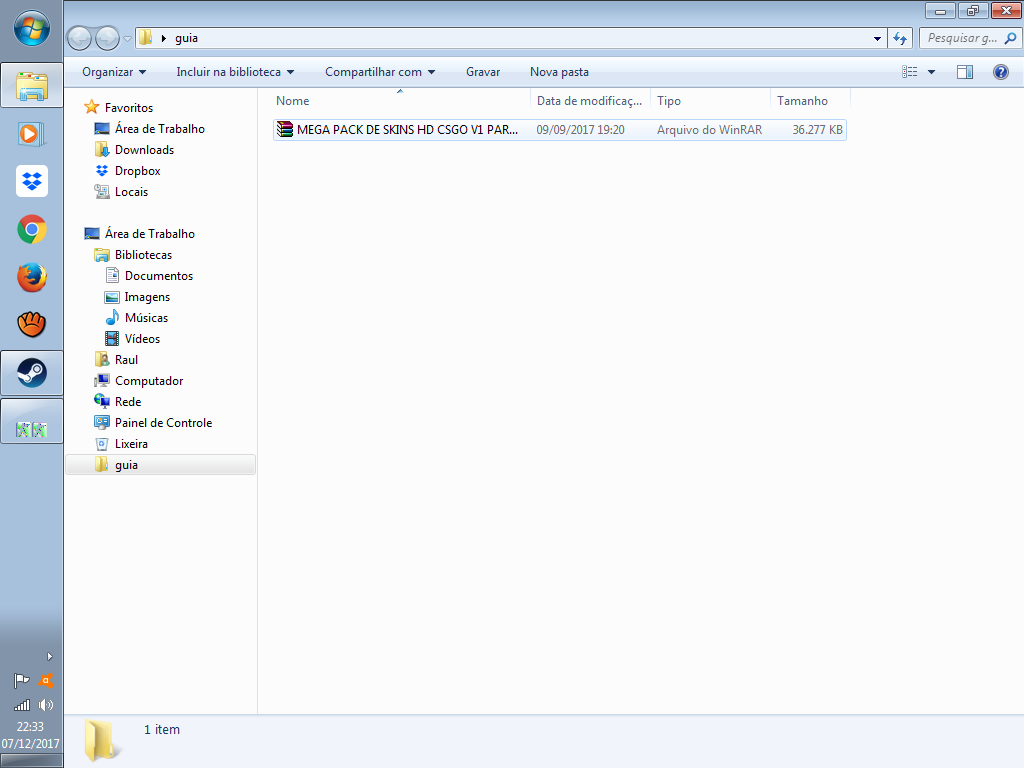Launch Firefox from the taskbar
Image resolution: width=1024 pixels, height=768 pixels.
point(31,277)
